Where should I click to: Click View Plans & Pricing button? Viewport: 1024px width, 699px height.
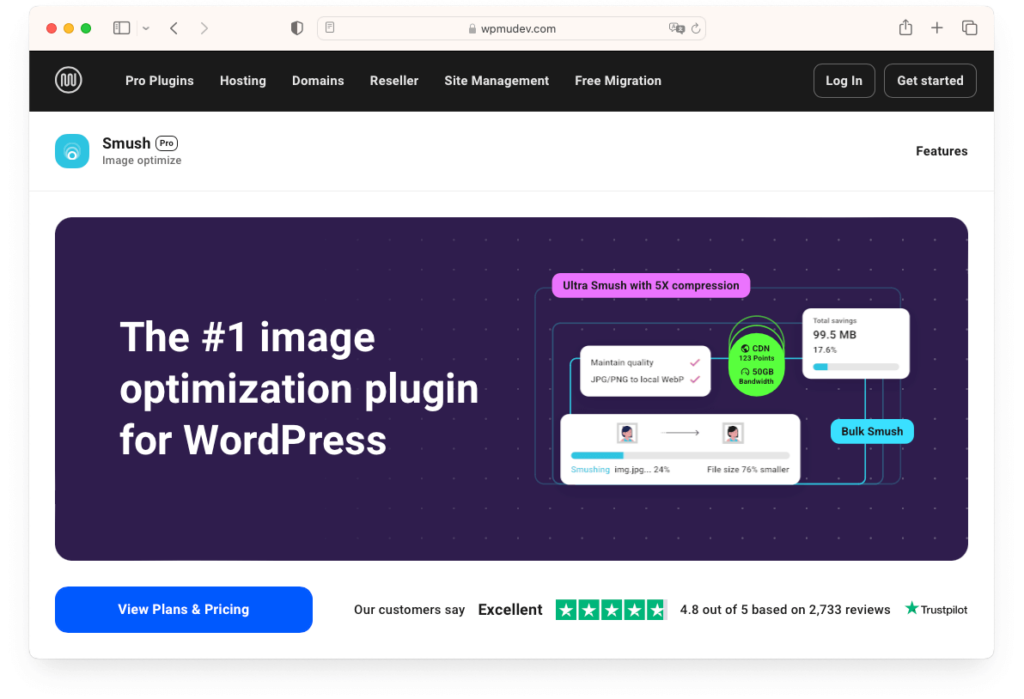(x=184, y=610)
